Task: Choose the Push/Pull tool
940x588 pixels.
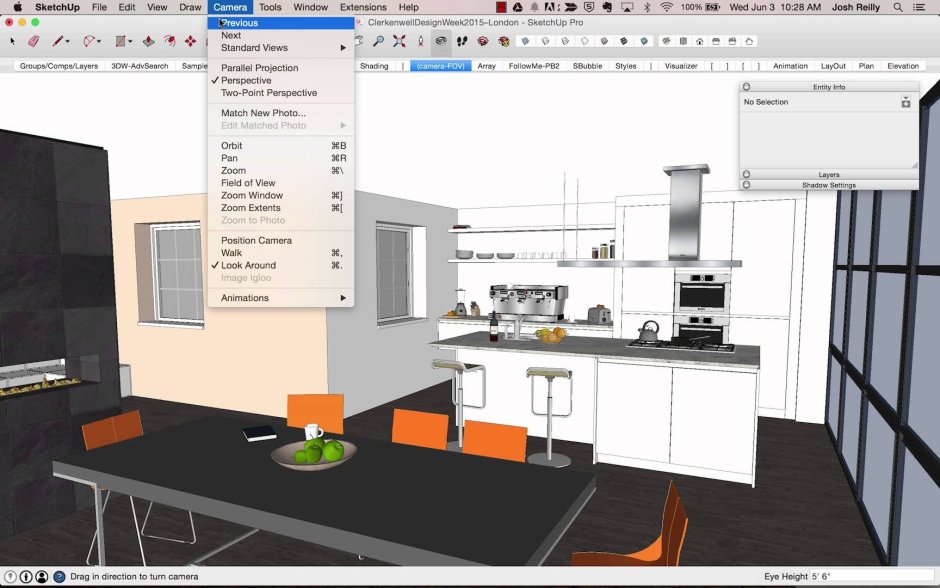Action: pyautogui.click(x=148, y=41)
